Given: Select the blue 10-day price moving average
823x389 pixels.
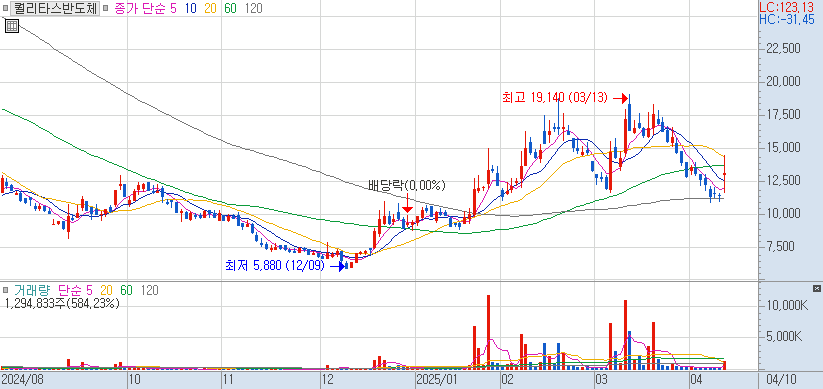Looking at the screenshot, I should pos(190,8).
